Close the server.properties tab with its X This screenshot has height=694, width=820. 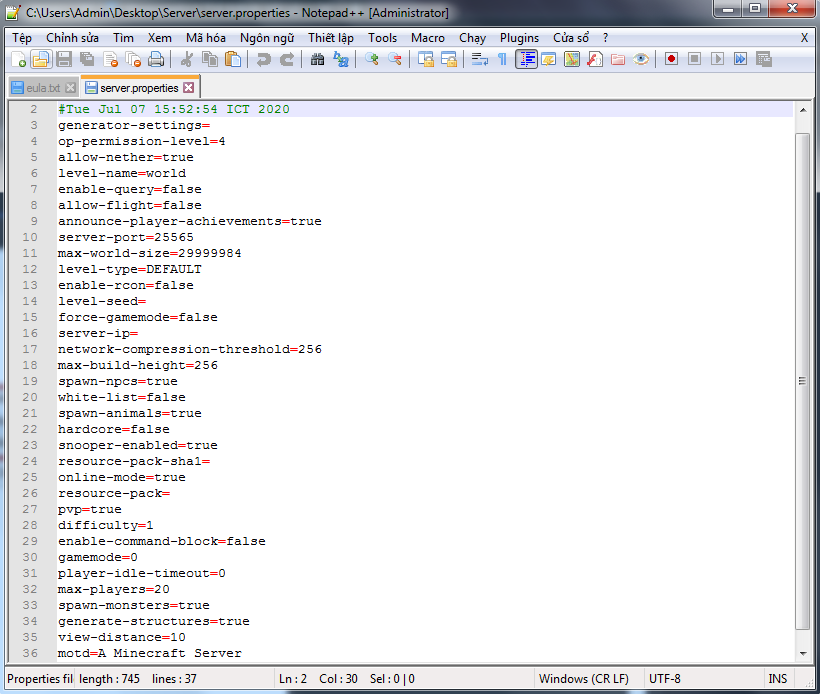(188, 88)
